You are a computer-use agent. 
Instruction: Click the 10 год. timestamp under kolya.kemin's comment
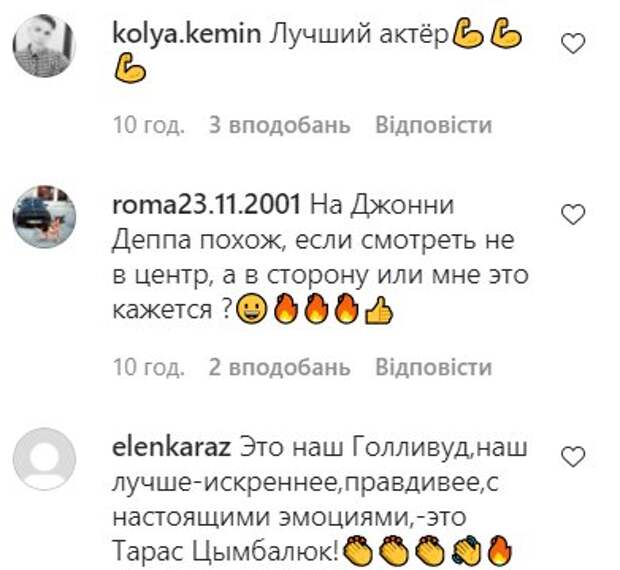tap(149, 125)
